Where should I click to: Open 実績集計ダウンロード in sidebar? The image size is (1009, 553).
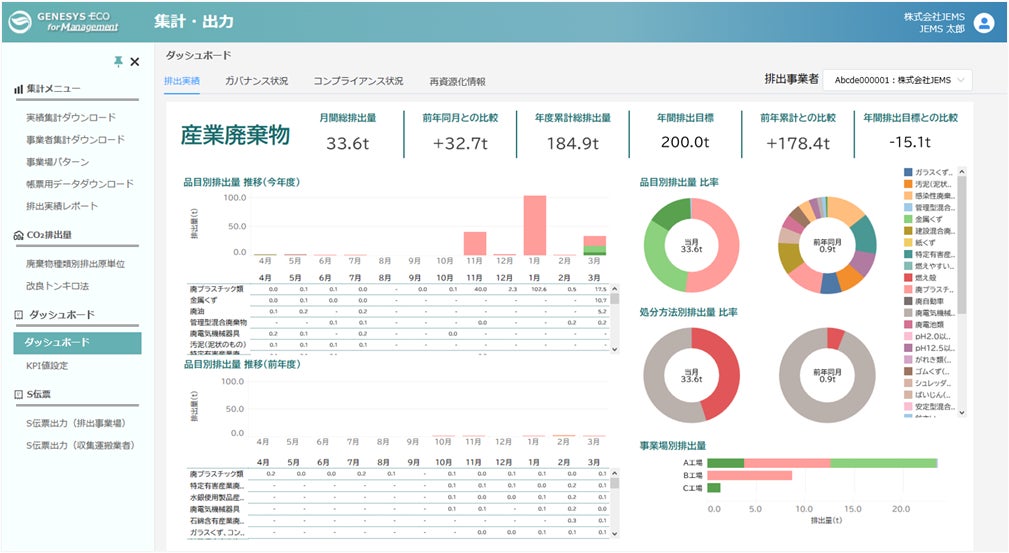pos(71,117)
